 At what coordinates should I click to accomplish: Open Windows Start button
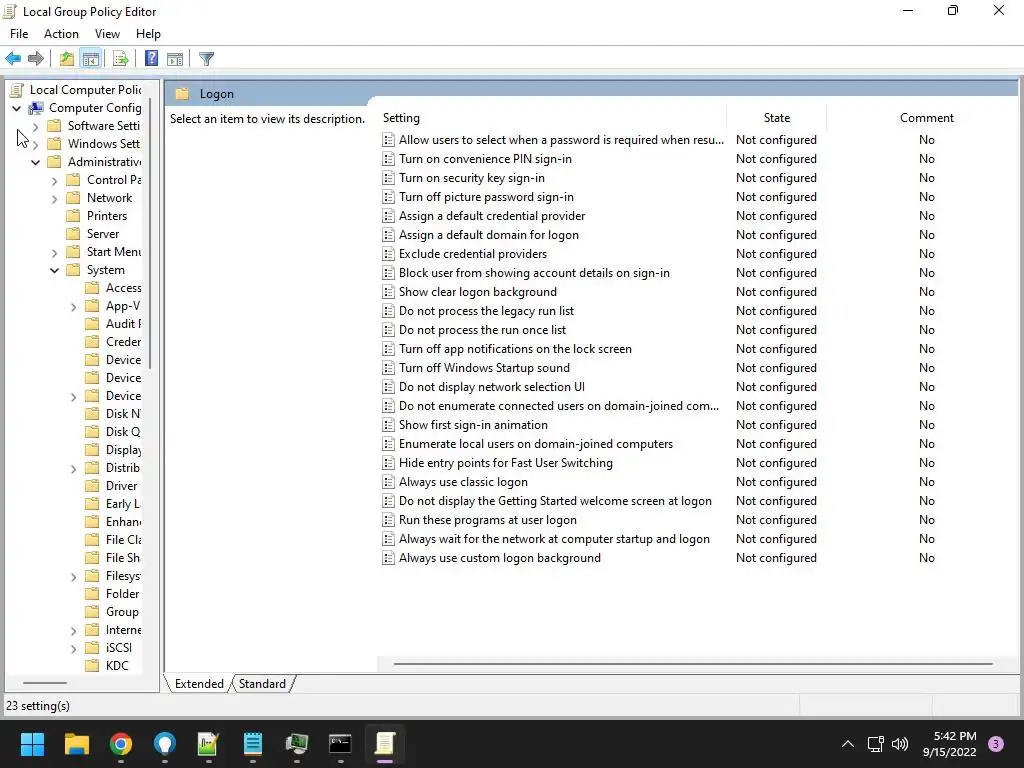coord(32,744)
